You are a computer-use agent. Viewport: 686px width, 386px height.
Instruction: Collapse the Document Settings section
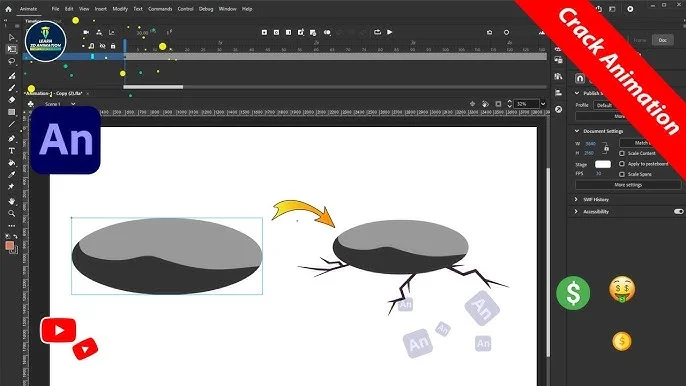(x=577, y=131)
